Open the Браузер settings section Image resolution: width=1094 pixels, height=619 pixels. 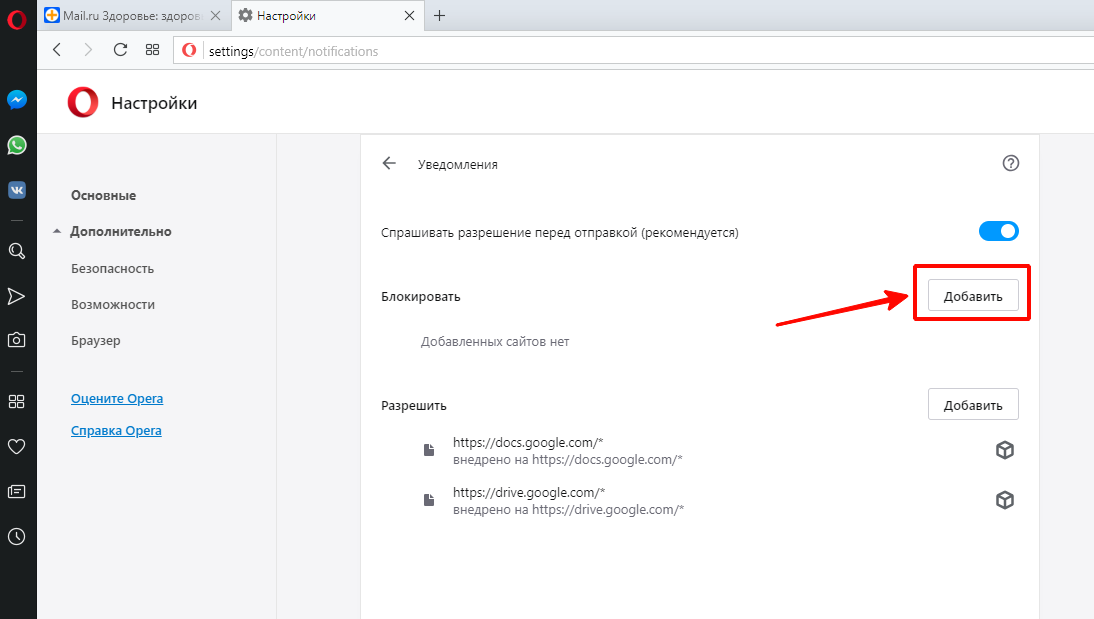(96, 341)
